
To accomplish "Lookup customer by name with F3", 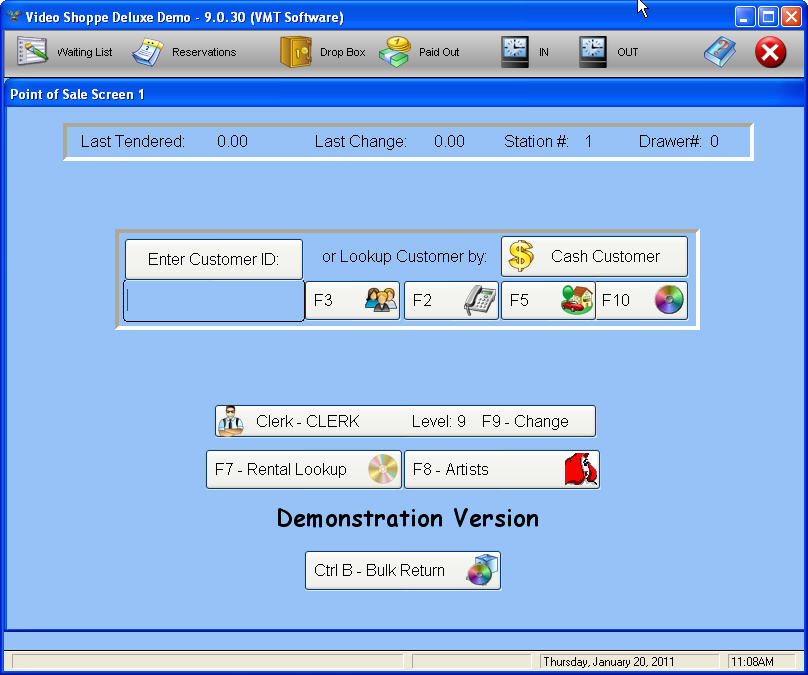I will point(352,300).
